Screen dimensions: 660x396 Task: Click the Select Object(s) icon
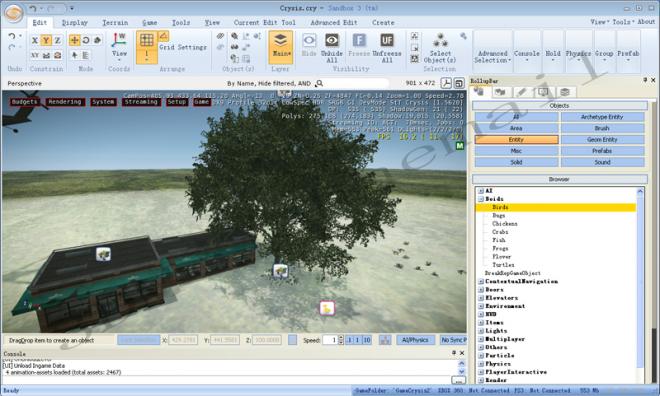click(x=440, y=41)
